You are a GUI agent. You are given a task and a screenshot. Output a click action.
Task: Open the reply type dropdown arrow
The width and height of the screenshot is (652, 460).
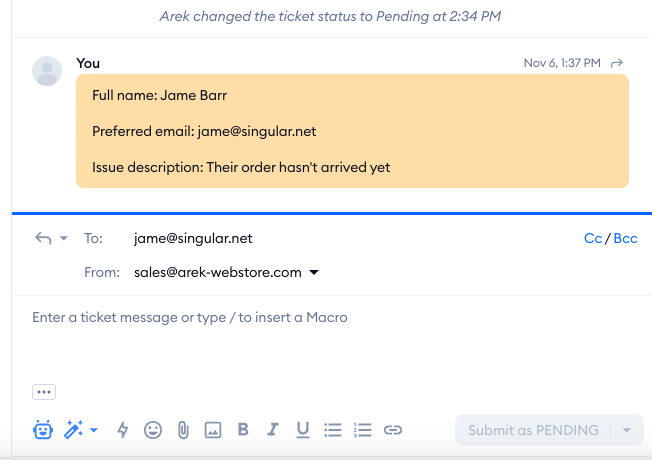(64, 239)
